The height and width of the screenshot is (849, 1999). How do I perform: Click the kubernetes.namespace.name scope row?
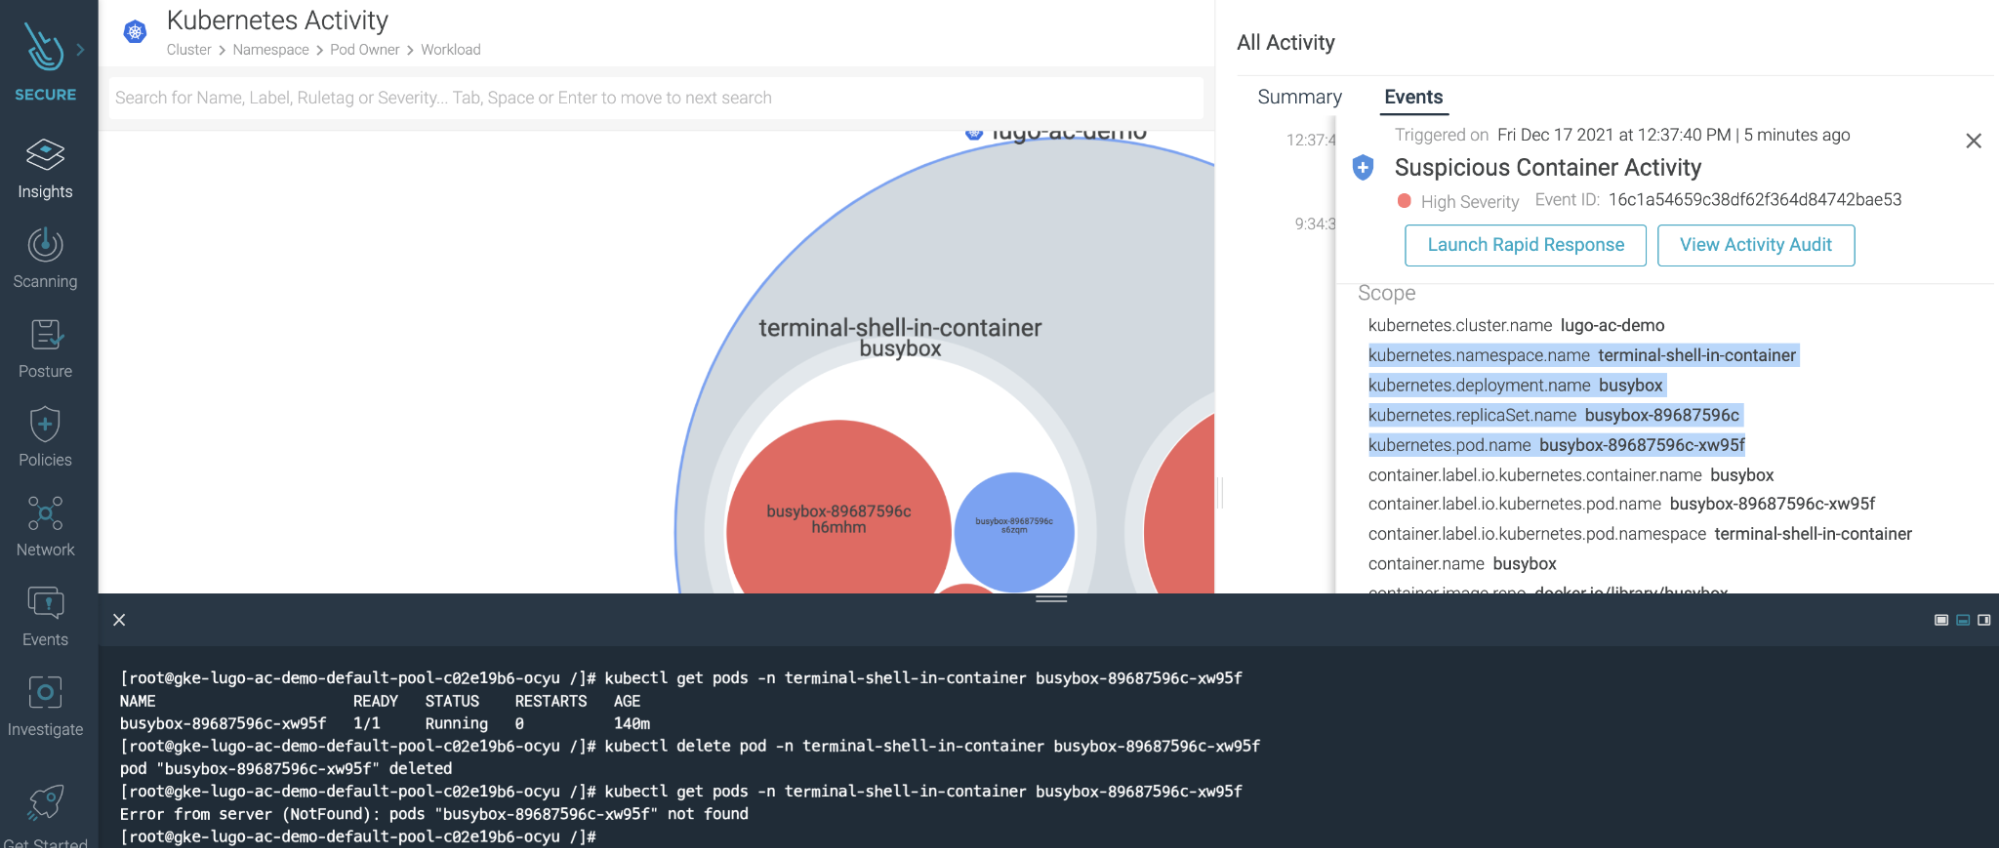[x=1583, y=355]
